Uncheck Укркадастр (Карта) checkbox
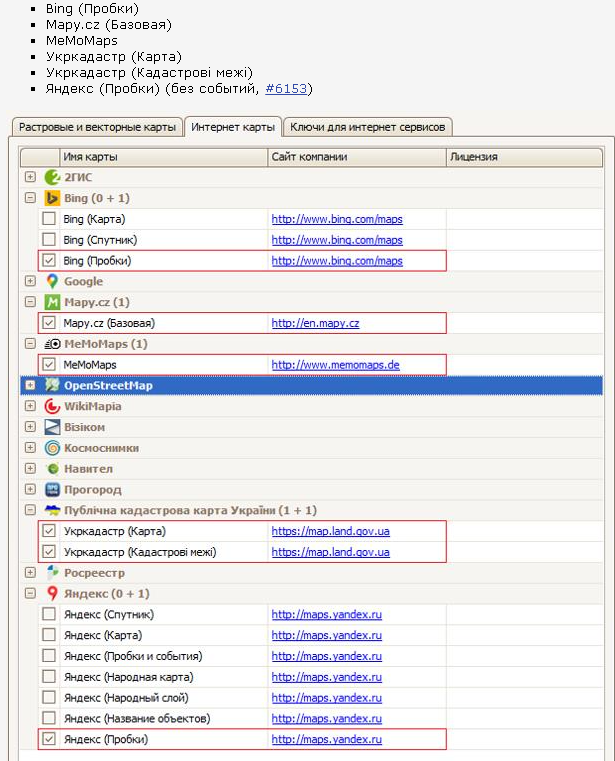615x761 pixels. (x=49, y=531)
